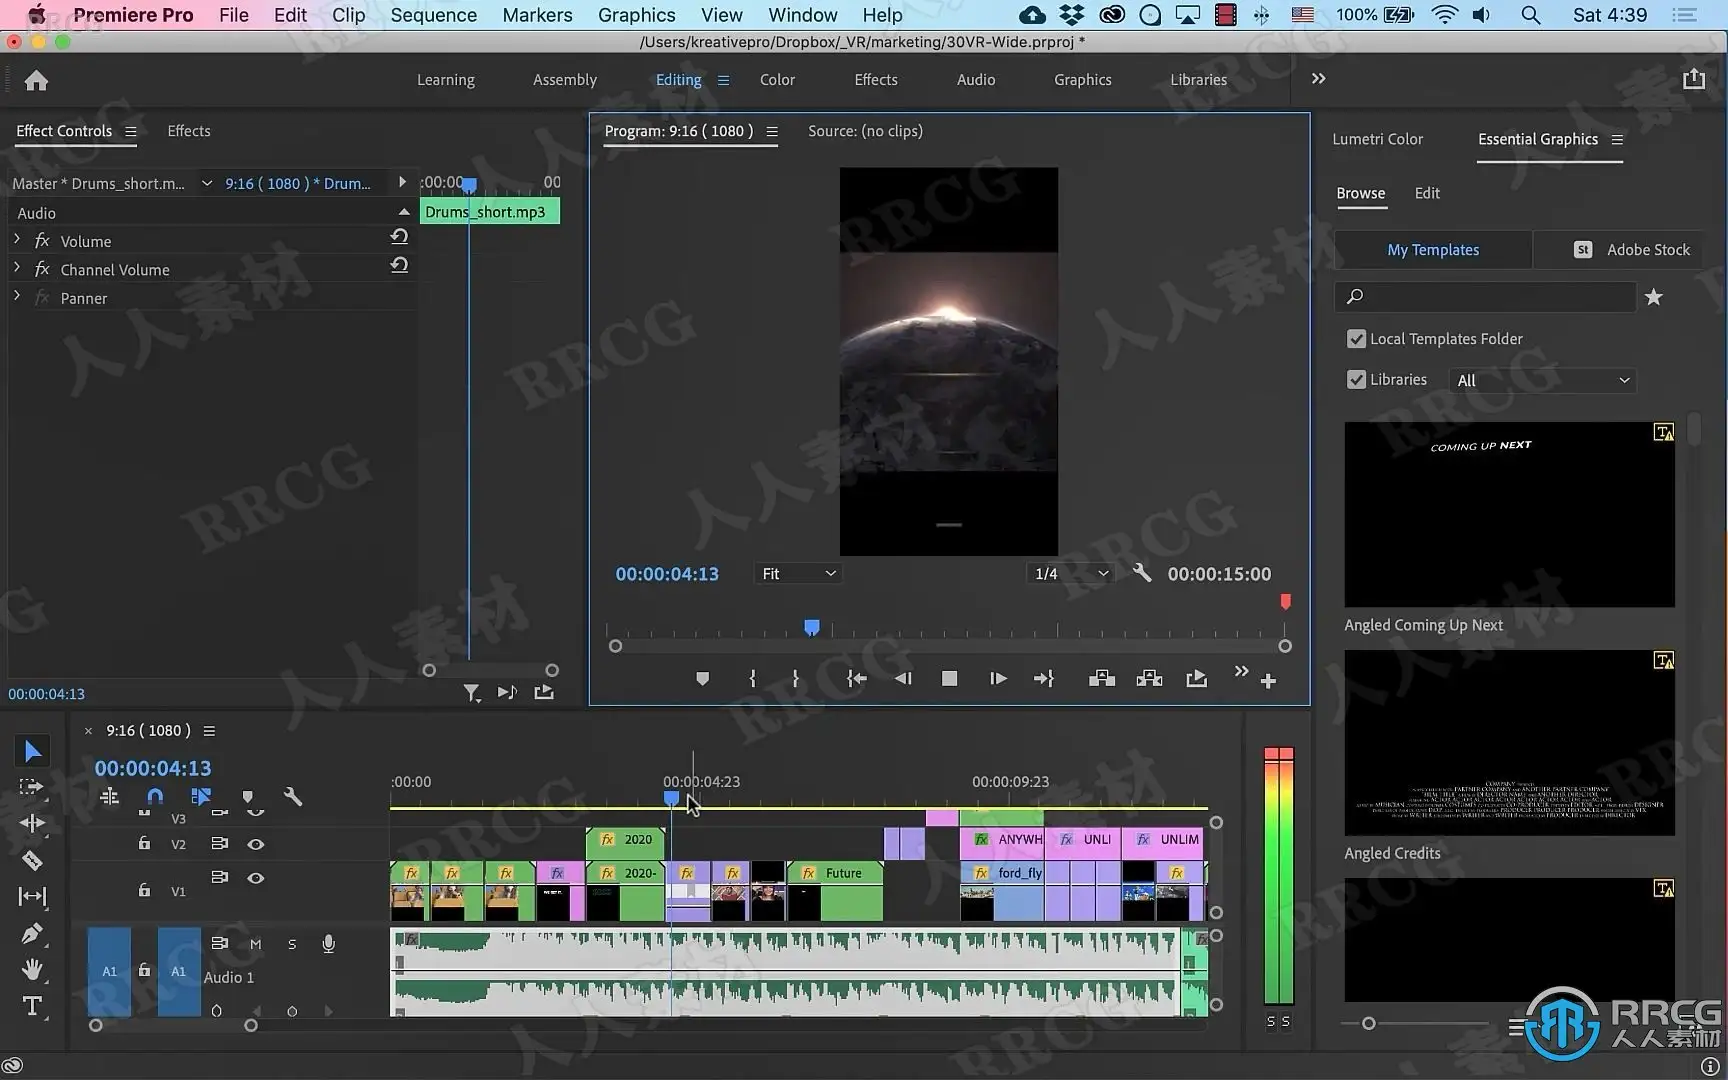The image size is (1728, 1080).
Task: Select the Hand tool
Action: [x=32, y=969]
